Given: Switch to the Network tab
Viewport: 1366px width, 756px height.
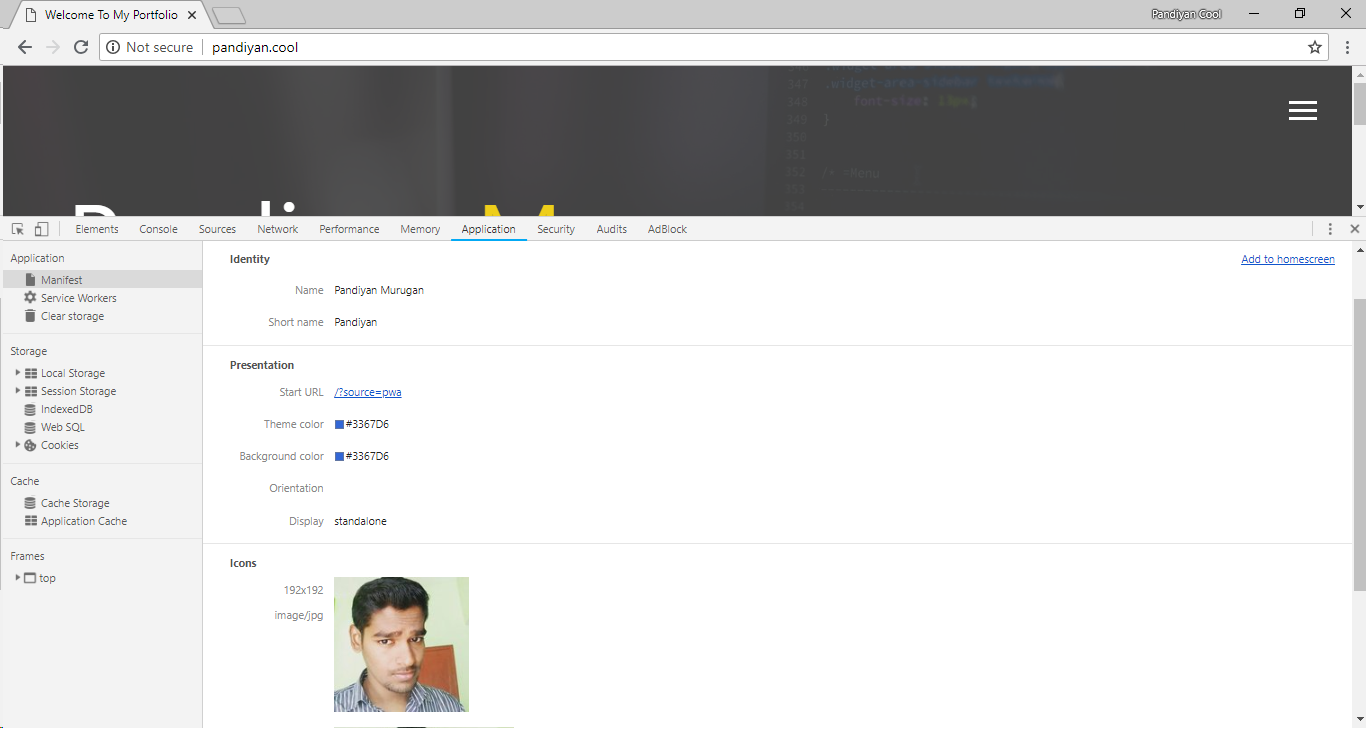Looking at the screenshot, I should (277, 229).
